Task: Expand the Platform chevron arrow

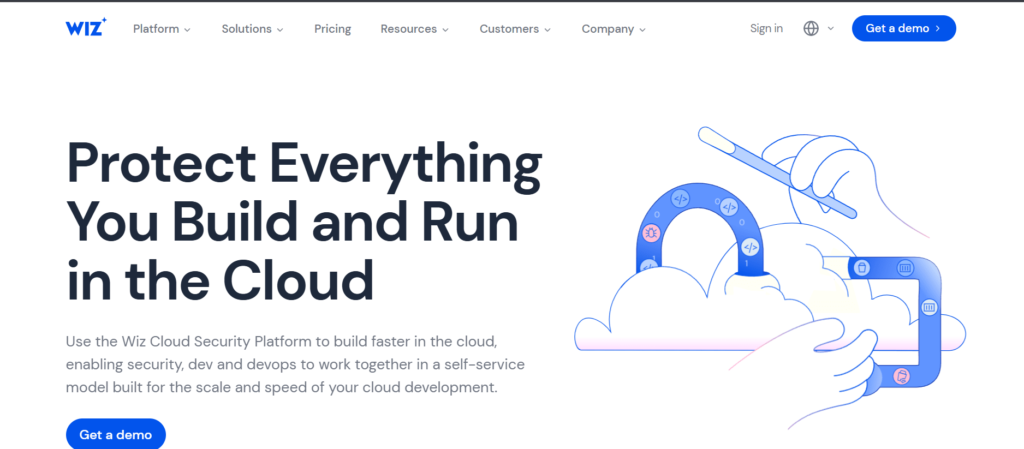Action: [x=187, y=29]
